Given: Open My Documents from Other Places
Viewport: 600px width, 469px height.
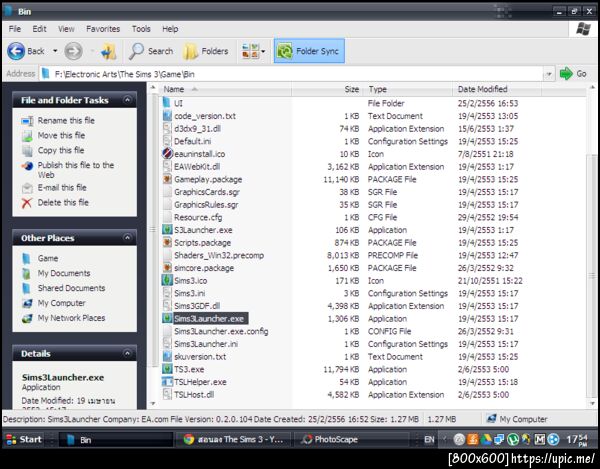Looking at the screenshot, I should tap(64, 273).
